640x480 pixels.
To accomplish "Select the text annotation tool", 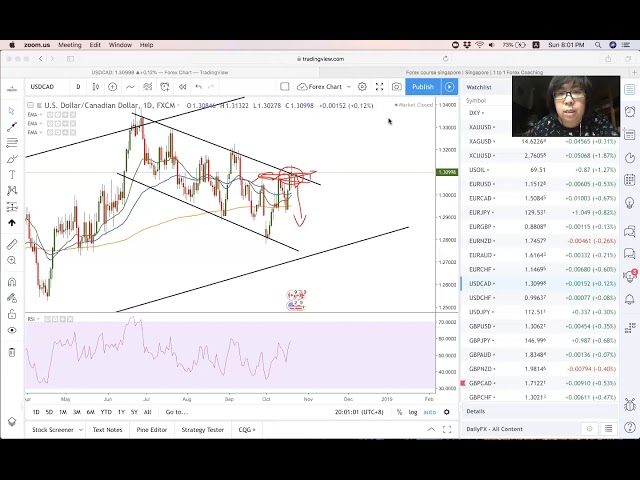I will click(x=12, y=175).
